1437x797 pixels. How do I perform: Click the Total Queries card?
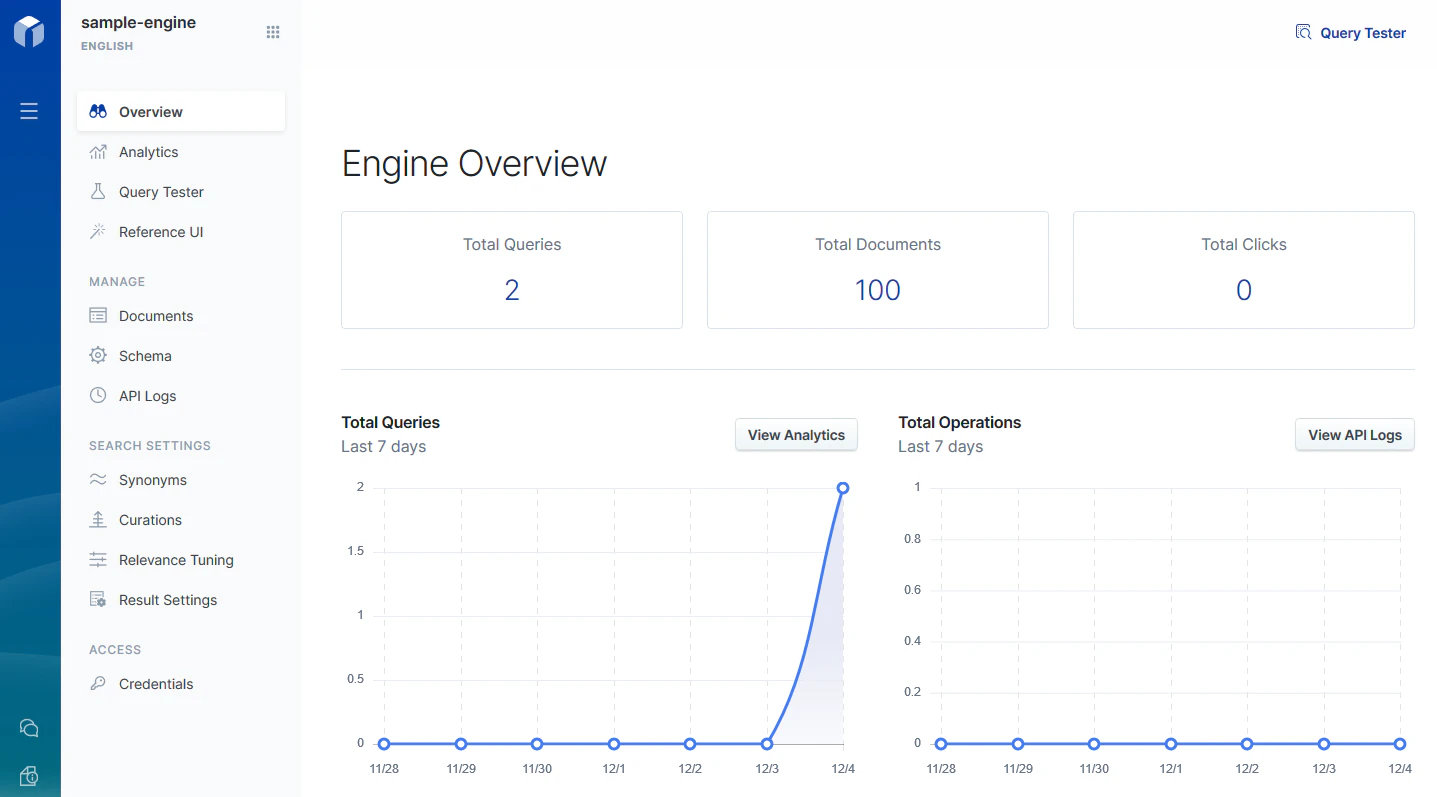coord(512,270)
